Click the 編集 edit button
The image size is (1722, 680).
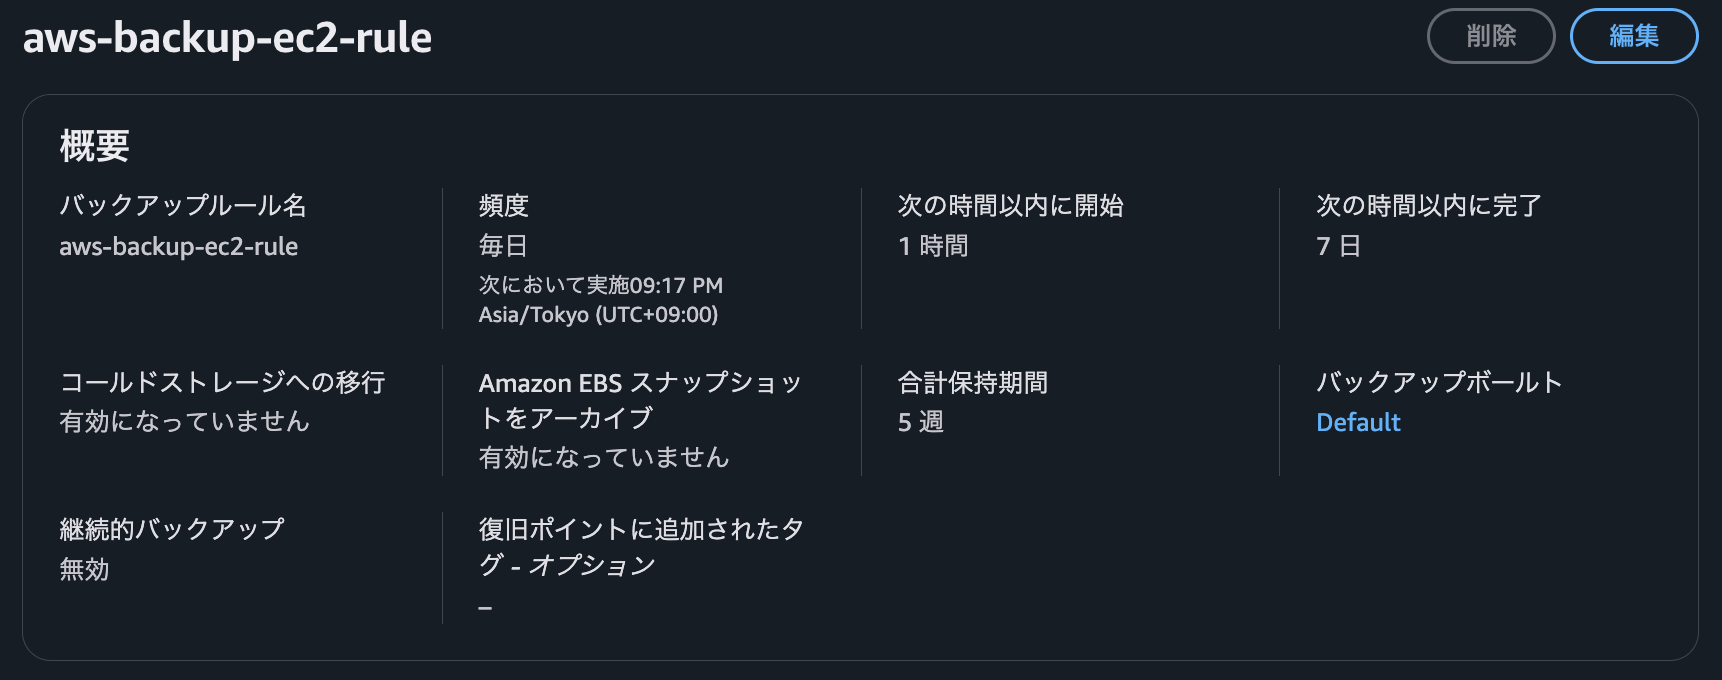[1633, 37]
